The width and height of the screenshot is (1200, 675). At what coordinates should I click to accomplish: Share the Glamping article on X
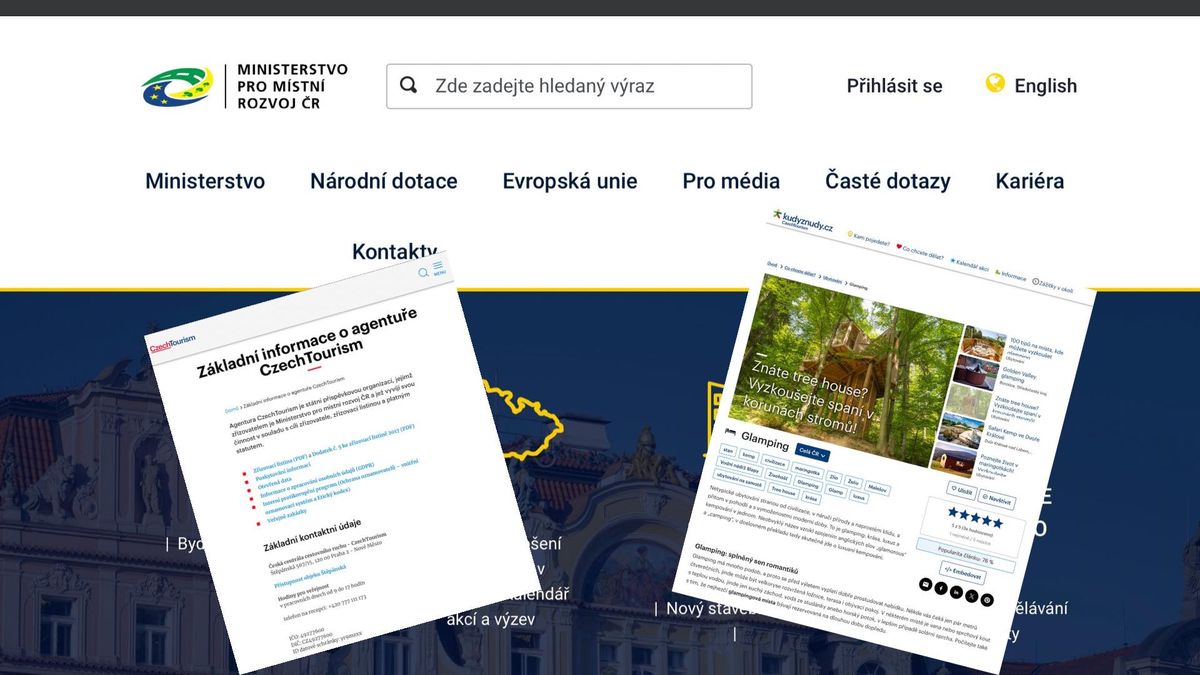pyautogui.click(x=972, y=596)
